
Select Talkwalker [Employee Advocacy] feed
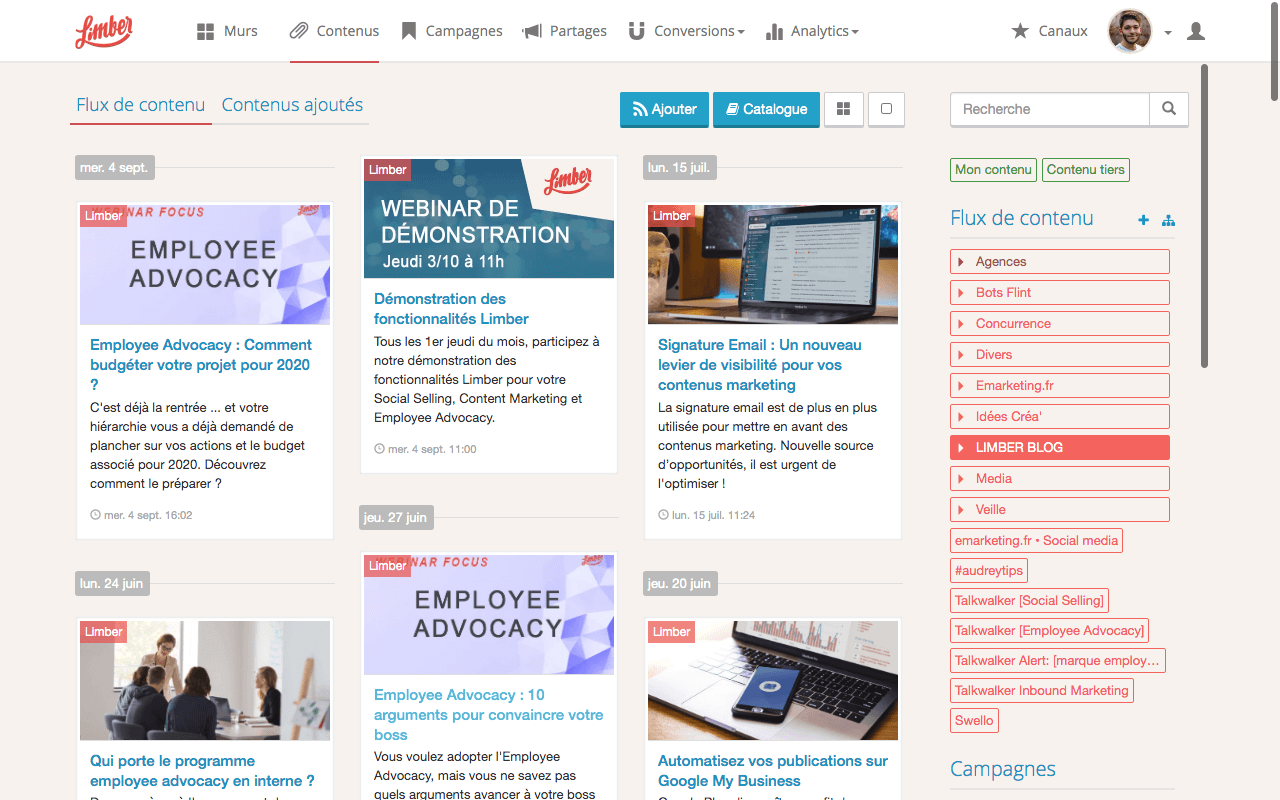[x=1049, y=631]
